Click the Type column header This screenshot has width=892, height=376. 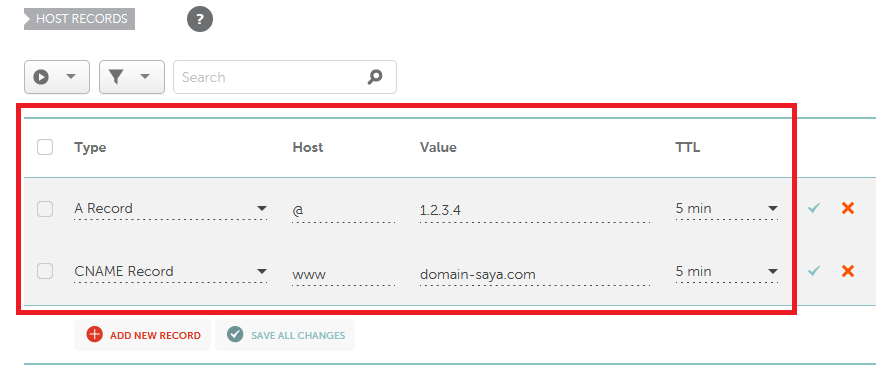pos(90,148)
